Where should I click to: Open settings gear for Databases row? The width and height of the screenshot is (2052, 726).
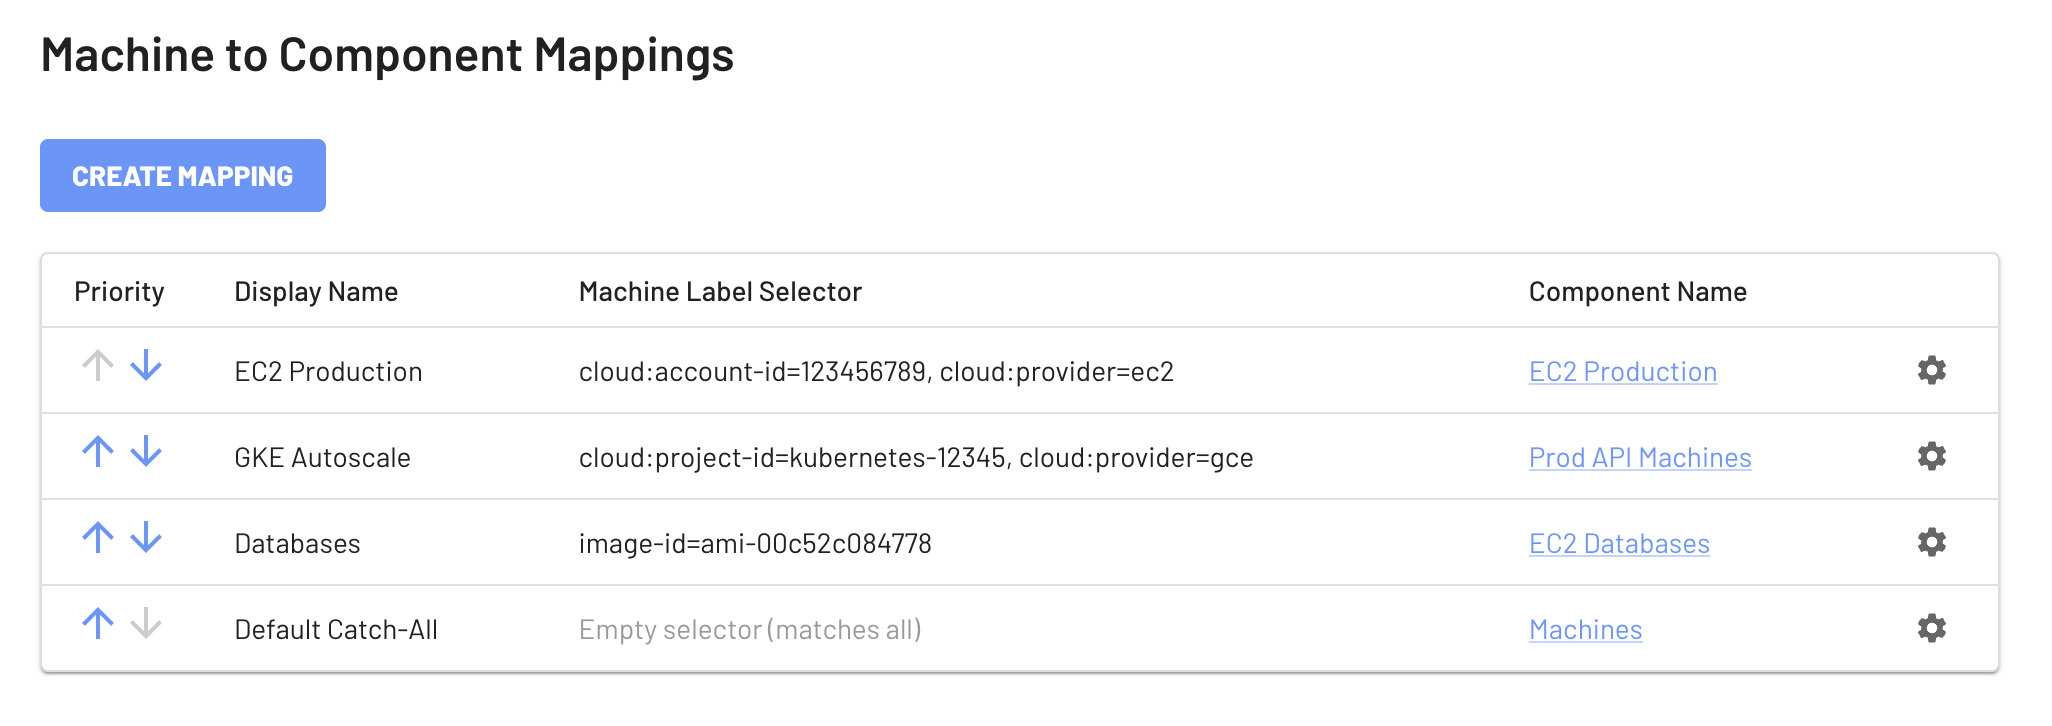(1932, 542)
